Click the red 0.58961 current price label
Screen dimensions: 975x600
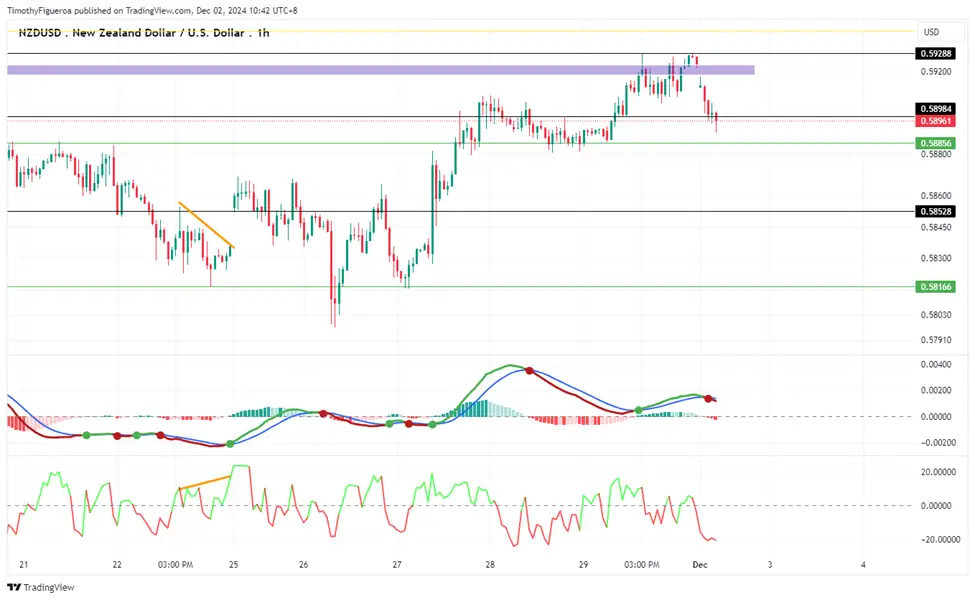(x=936, y=121)
